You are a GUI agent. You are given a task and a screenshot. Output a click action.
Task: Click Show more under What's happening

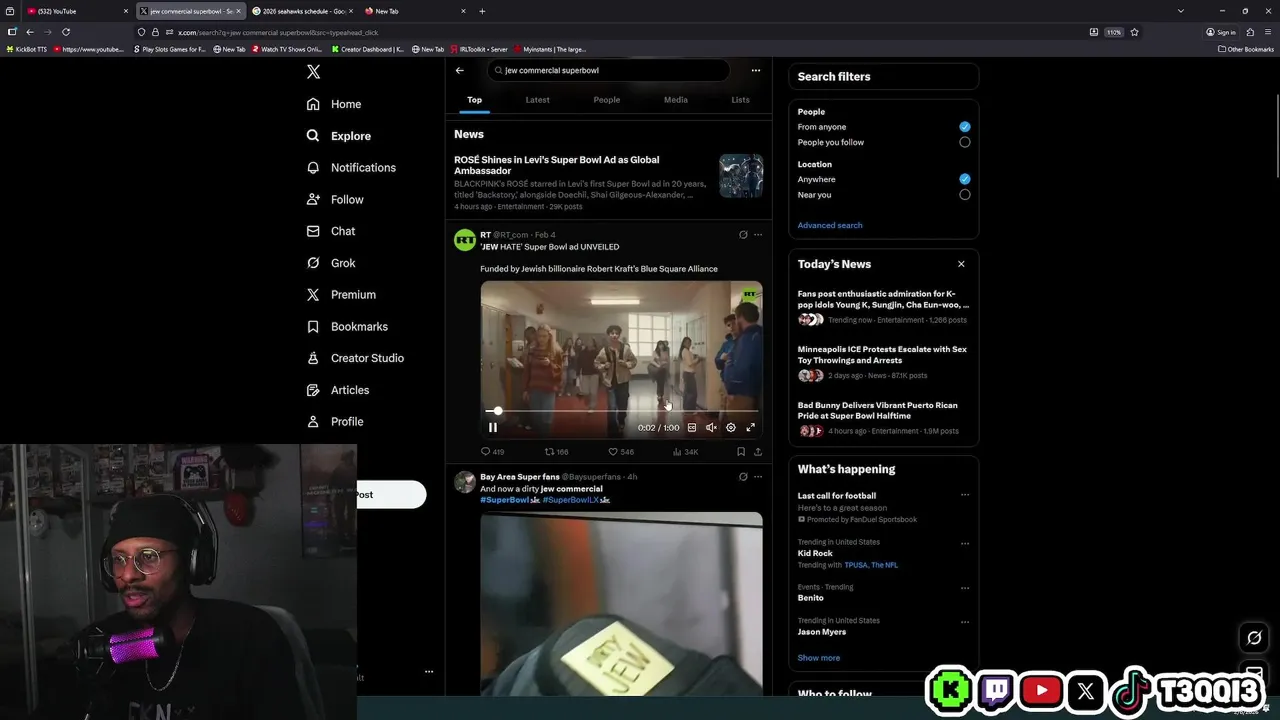click(819, 658)
